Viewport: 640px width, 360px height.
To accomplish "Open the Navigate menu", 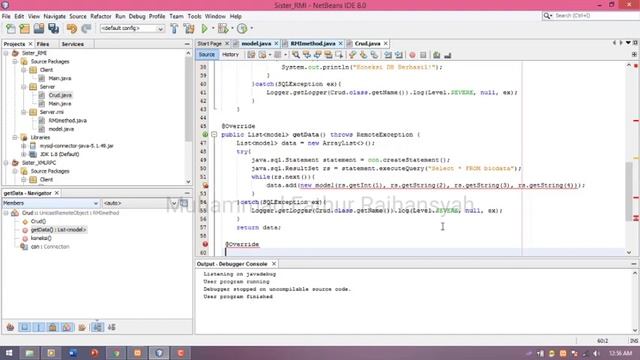I will [x=55, y=16].
